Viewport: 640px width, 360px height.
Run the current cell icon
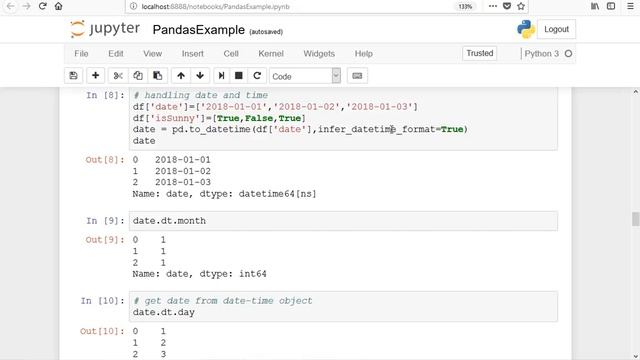(221, 76)
